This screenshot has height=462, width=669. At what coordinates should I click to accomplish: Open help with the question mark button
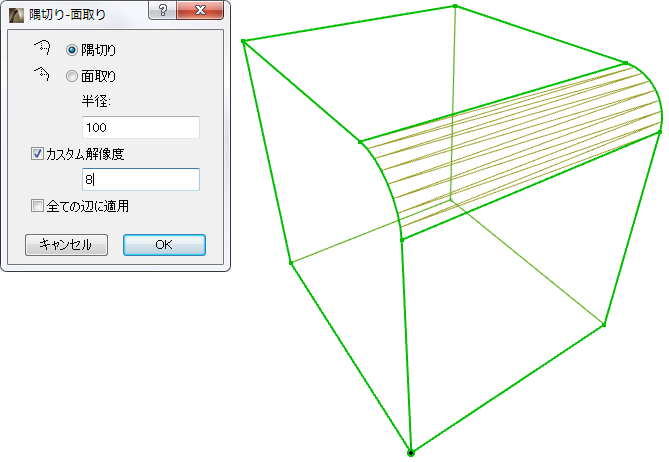[163, 10]
